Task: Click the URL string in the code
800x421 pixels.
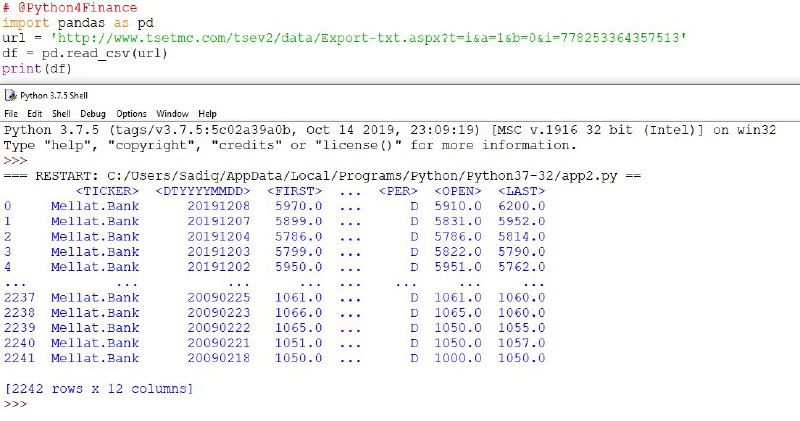Action: [x=368, y=38]
